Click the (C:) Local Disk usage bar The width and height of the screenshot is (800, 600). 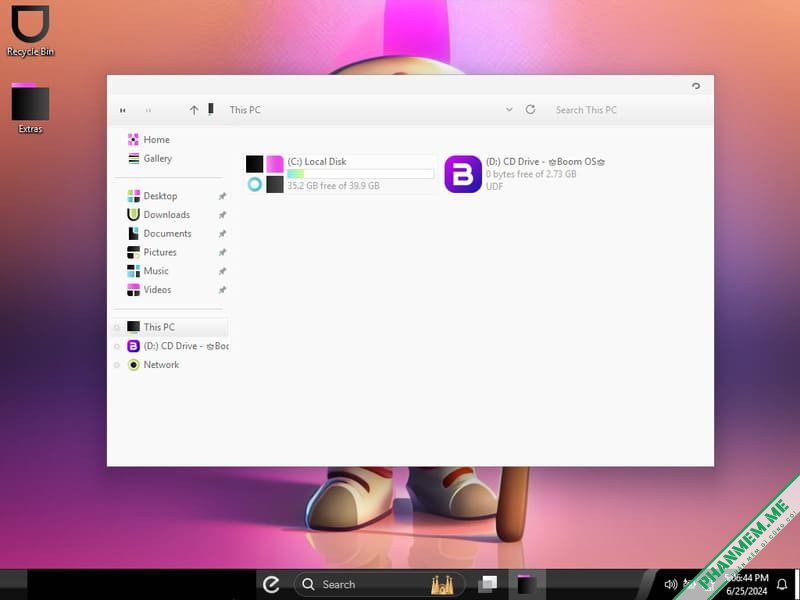[x=360, y=174]
